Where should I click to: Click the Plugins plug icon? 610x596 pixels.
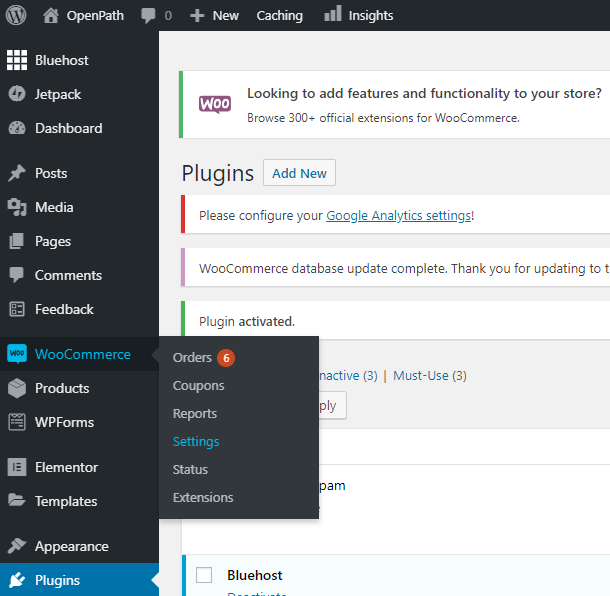pos(17,580)
